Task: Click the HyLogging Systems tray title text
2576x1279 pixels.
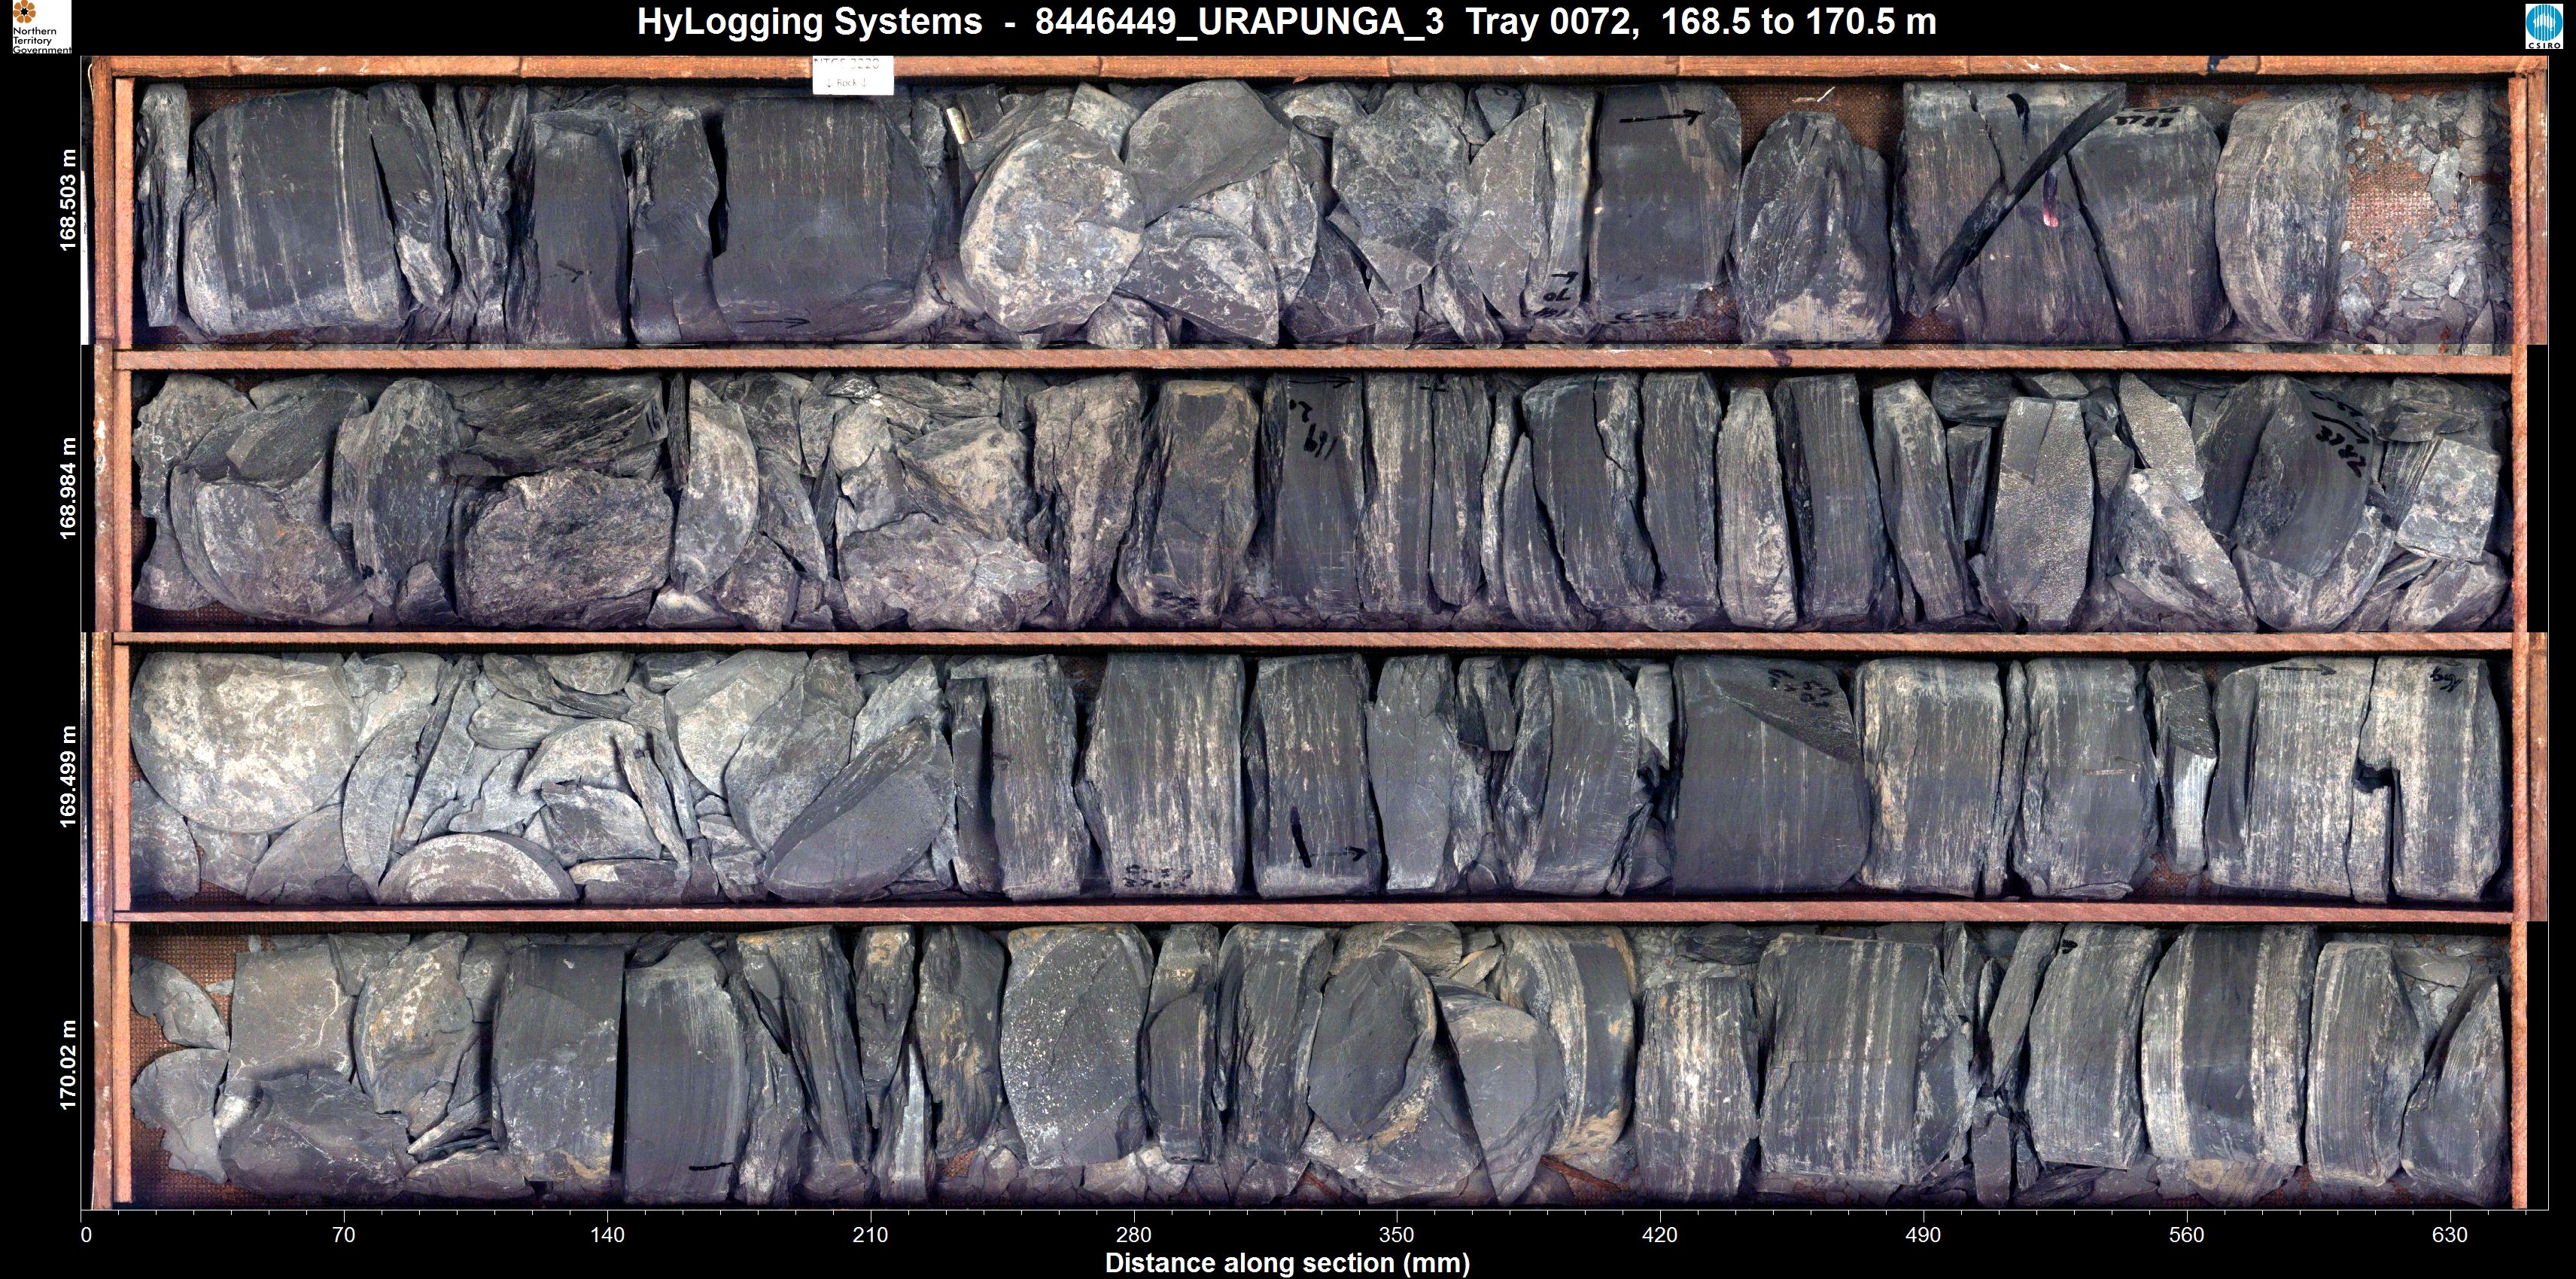Action: [x=1286, y=22]
